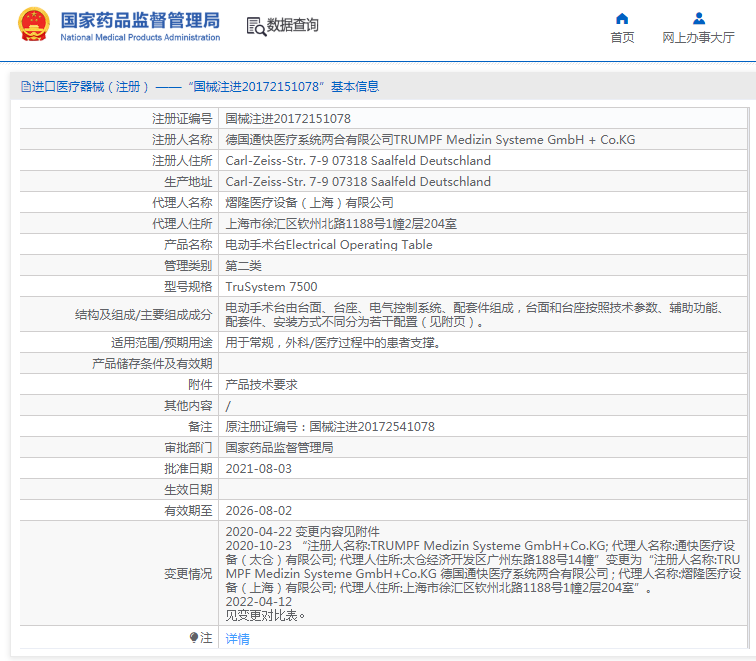756x661 pixels.
Task: Click the original registration number 国械注进20172541078
Action: coord(330,426)
